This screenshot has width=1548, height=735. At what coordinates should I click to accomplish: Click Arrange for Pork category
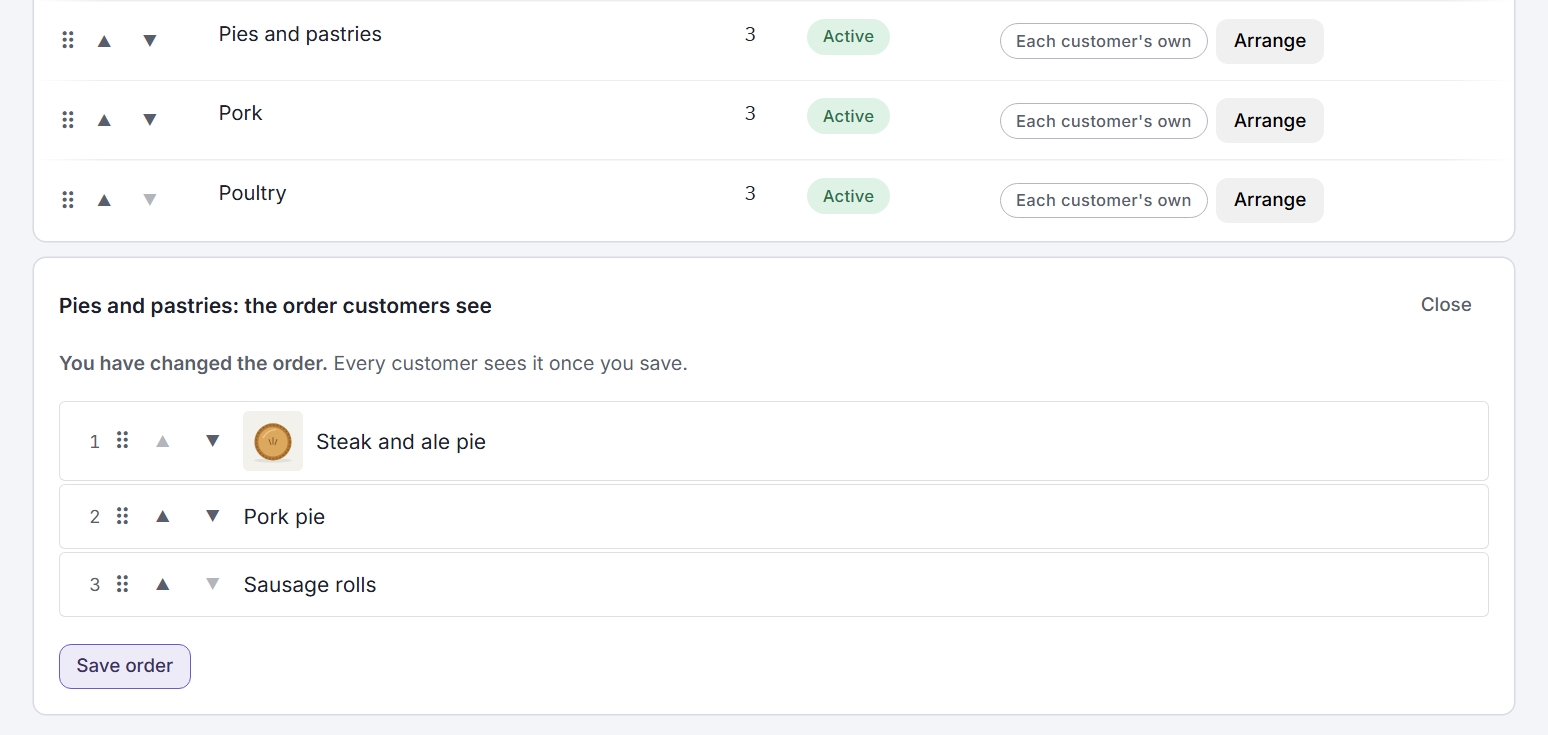pos(1269,120)
